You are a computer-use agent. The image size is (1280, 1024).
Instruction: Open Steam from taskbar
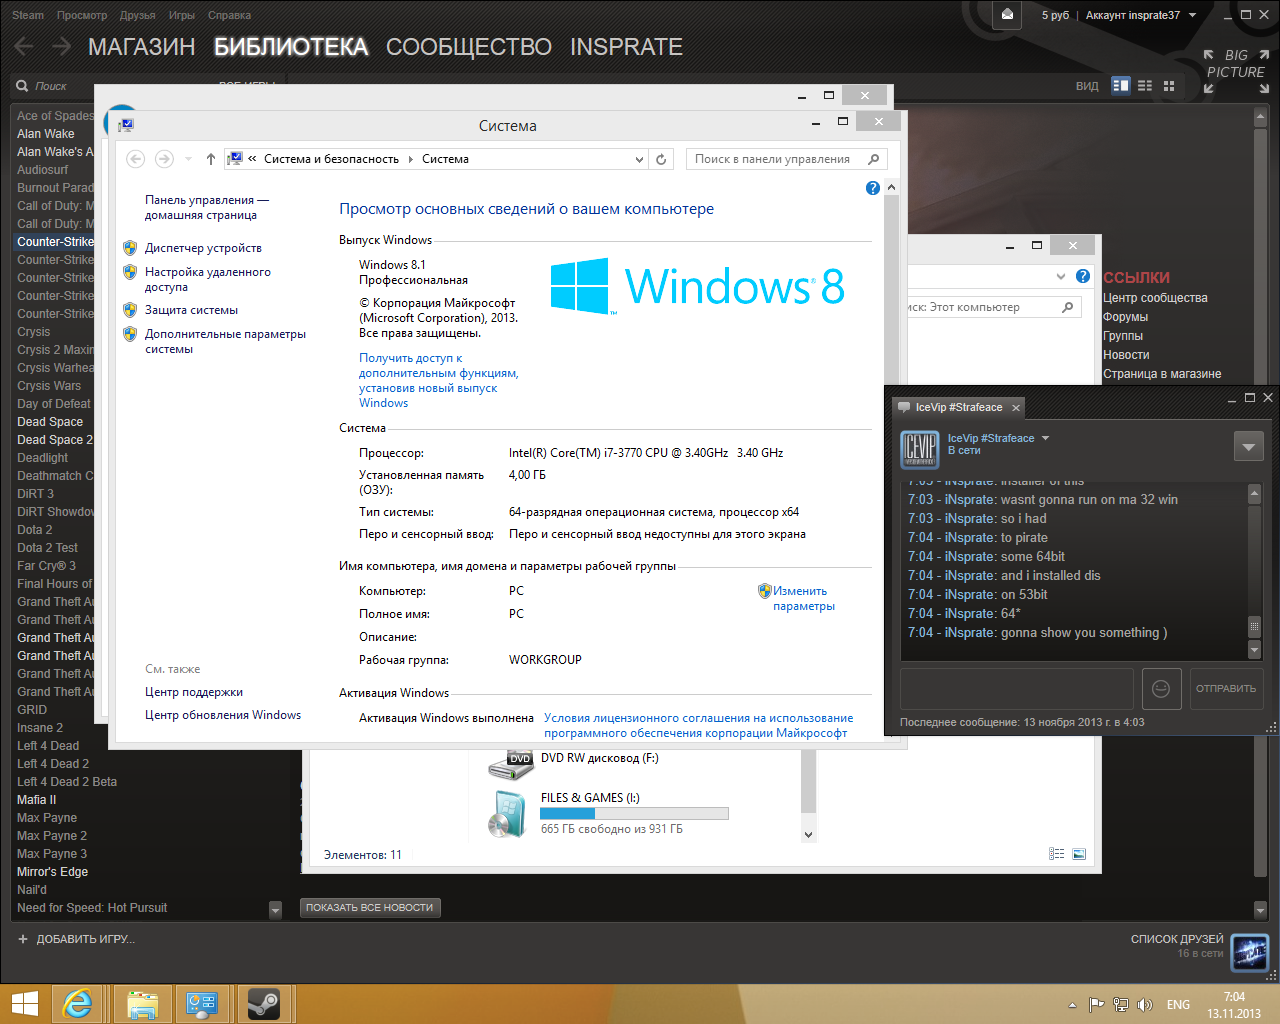(x=263, y=1004)
